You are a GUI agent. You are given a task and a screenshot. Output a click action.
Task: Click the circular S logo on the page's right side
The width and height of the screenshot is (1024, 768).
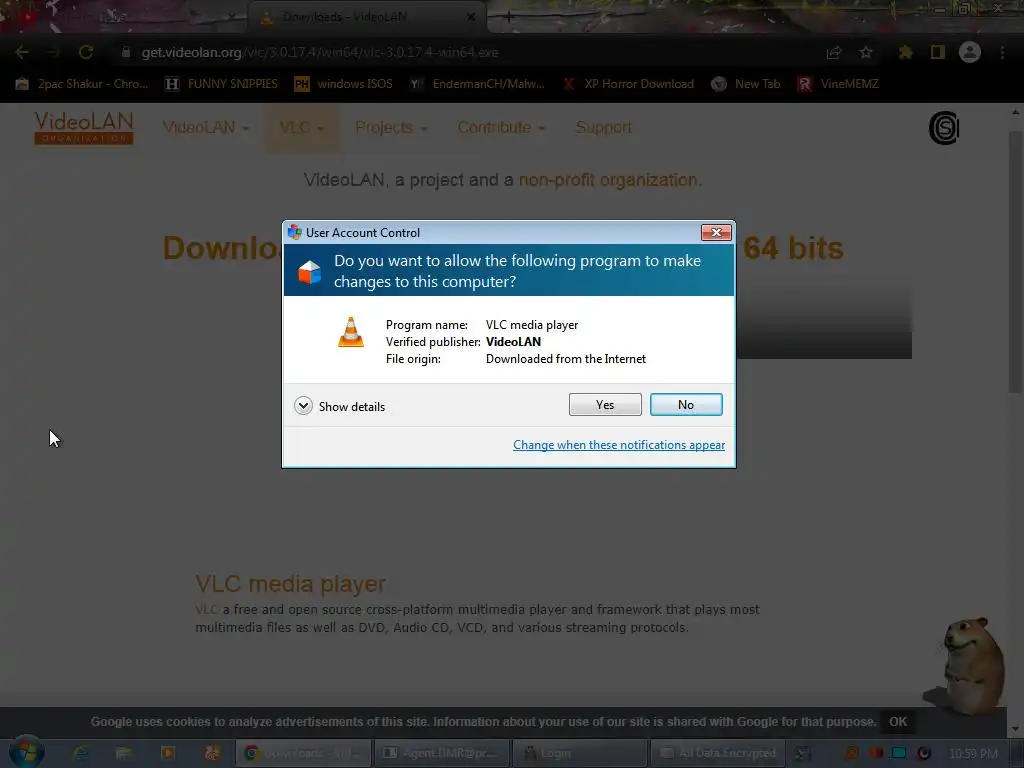click(944, 128)
